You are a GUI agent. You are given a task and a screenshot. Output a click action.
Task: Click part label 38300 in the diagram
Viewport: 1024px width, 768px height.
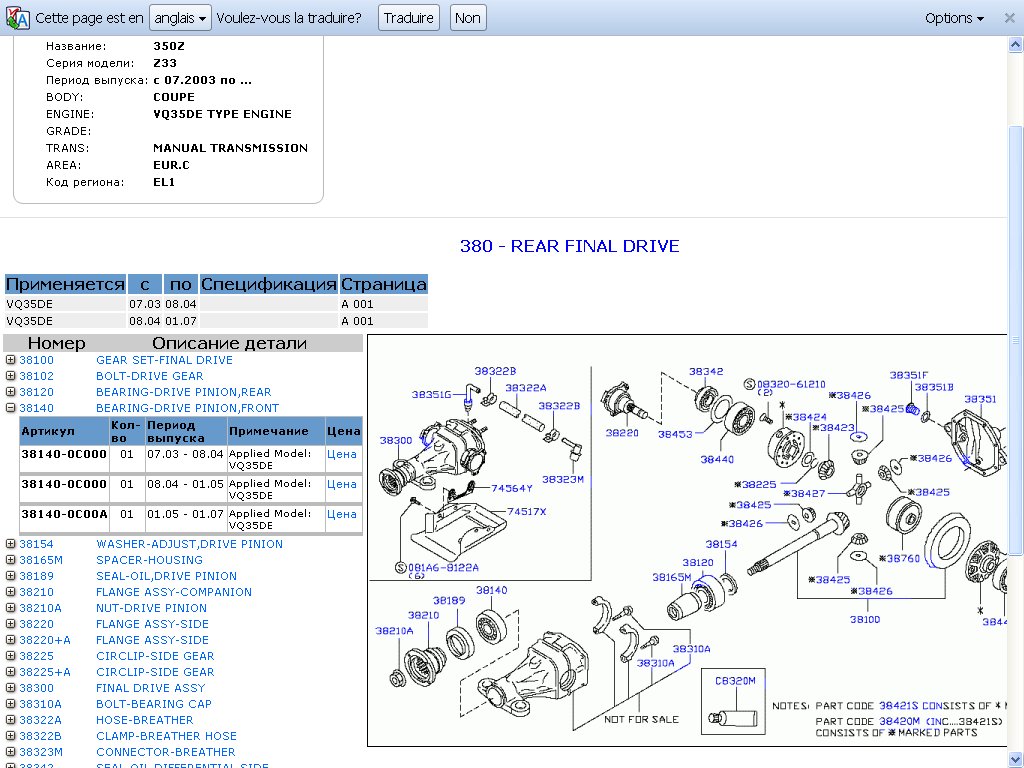pos(395,440)
